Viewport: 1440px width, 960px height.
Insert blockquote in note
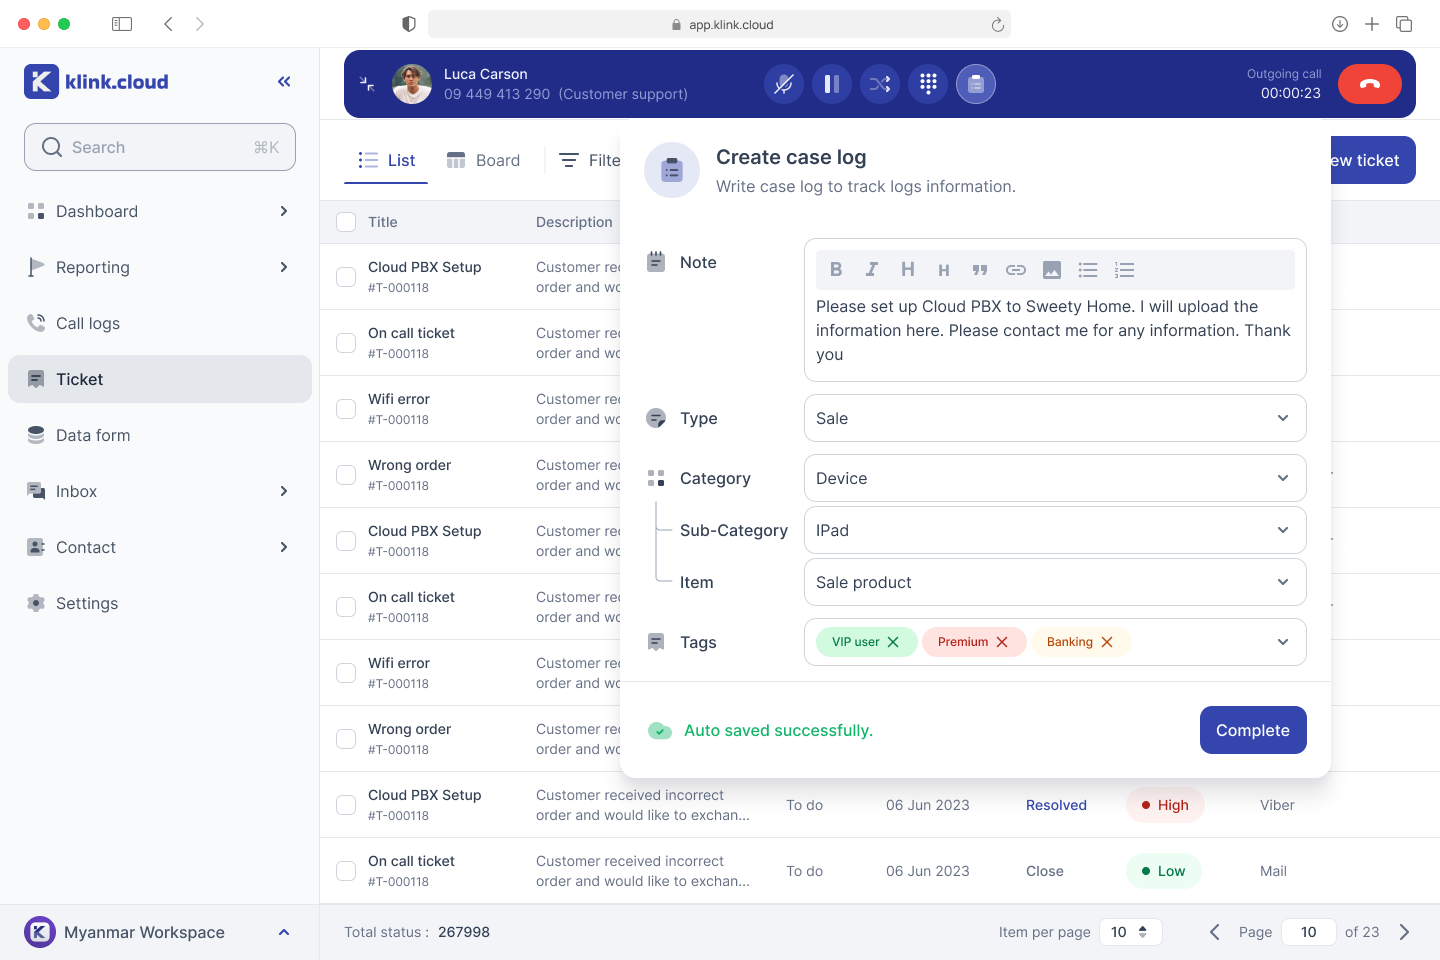980,270
